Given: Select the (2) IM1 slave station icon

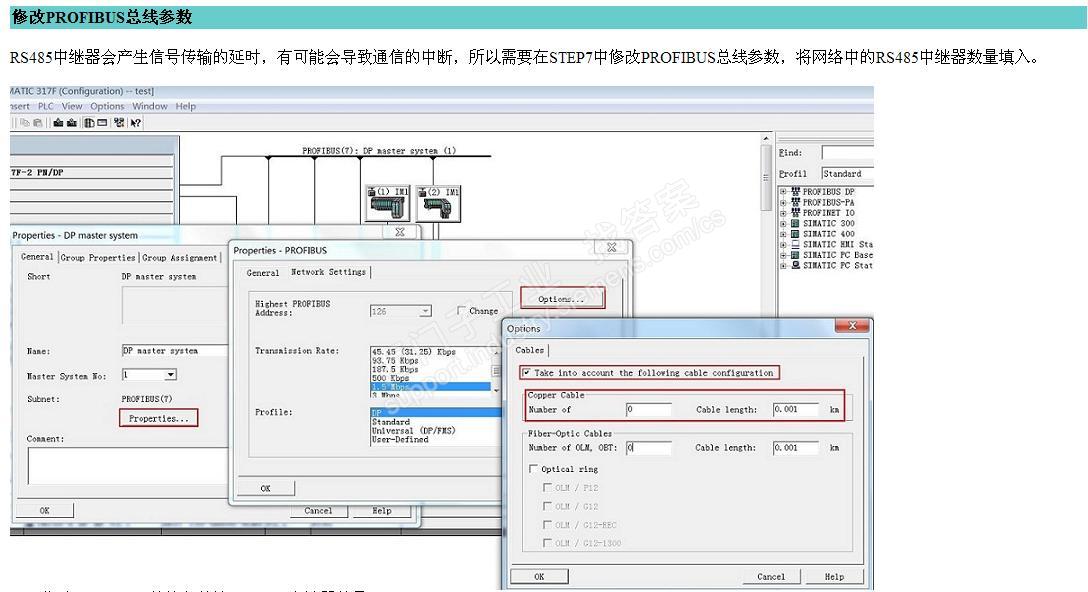Looking at the screenshot, I should (438, 203).
